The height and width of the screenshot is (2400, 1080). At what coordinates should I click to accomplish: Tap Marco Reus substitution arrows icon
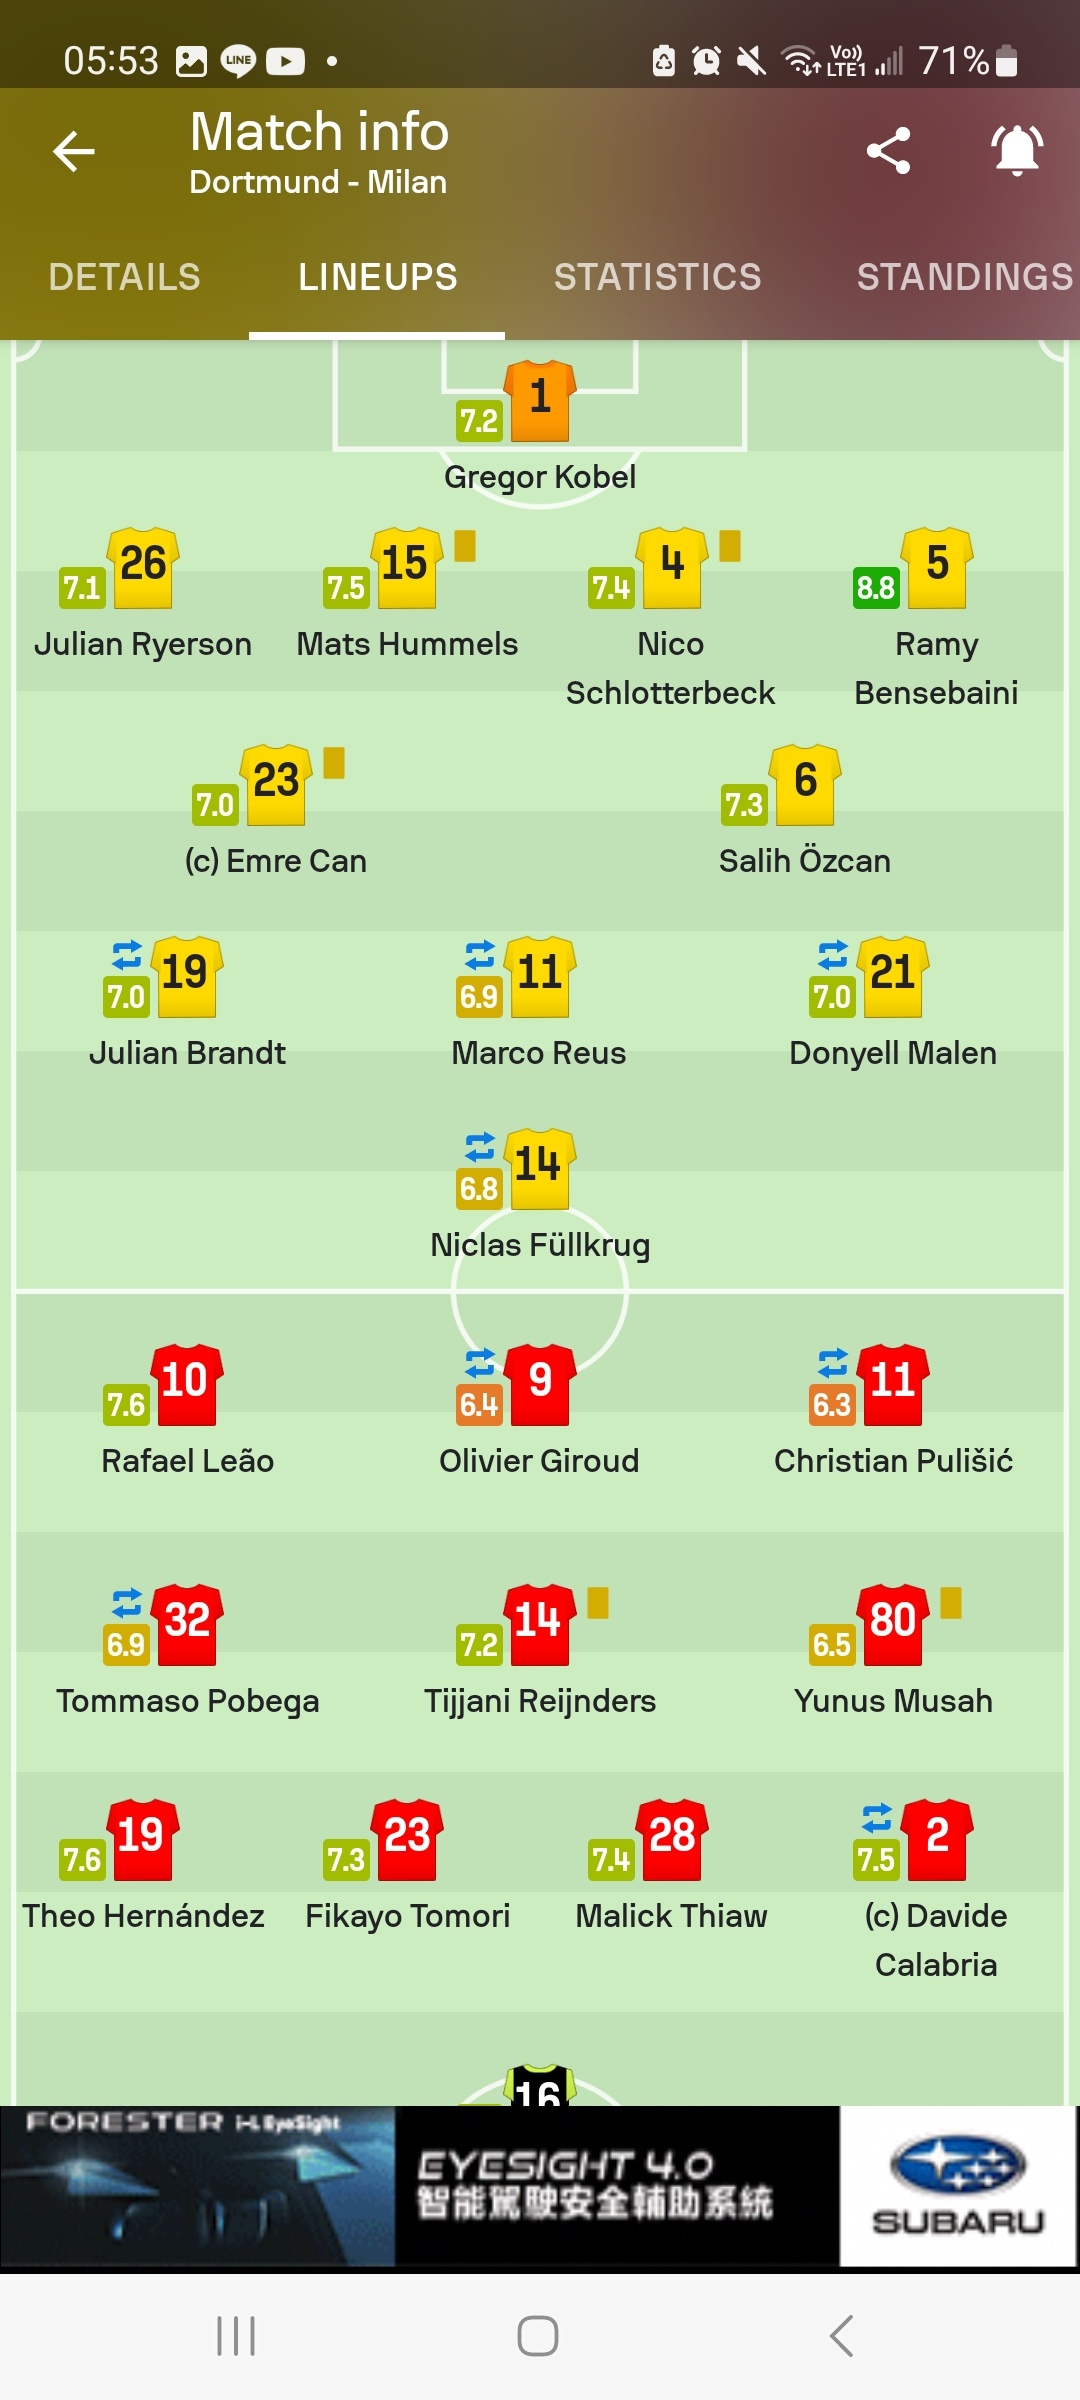click(x=480, y=956)
